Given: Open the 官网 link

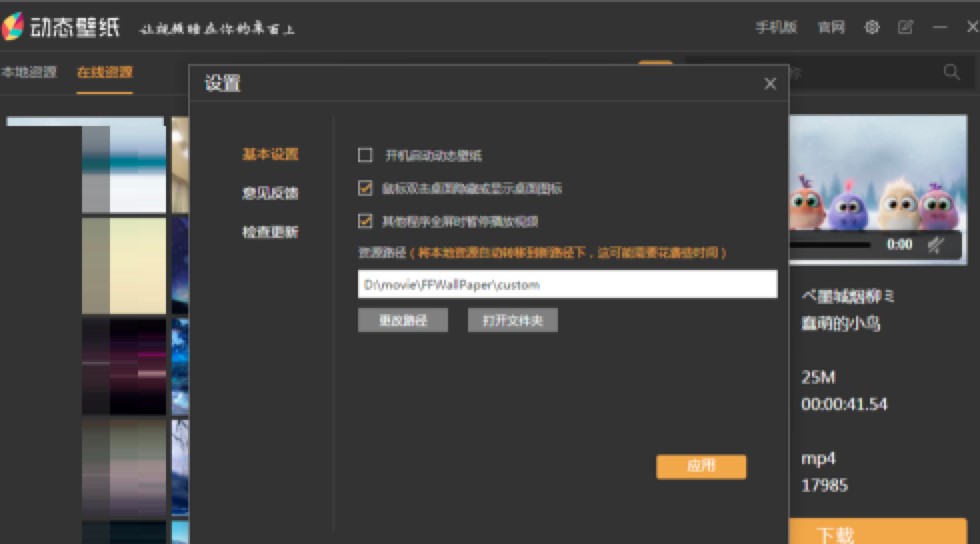Looking at the screenshot, I should click(831, 27).
